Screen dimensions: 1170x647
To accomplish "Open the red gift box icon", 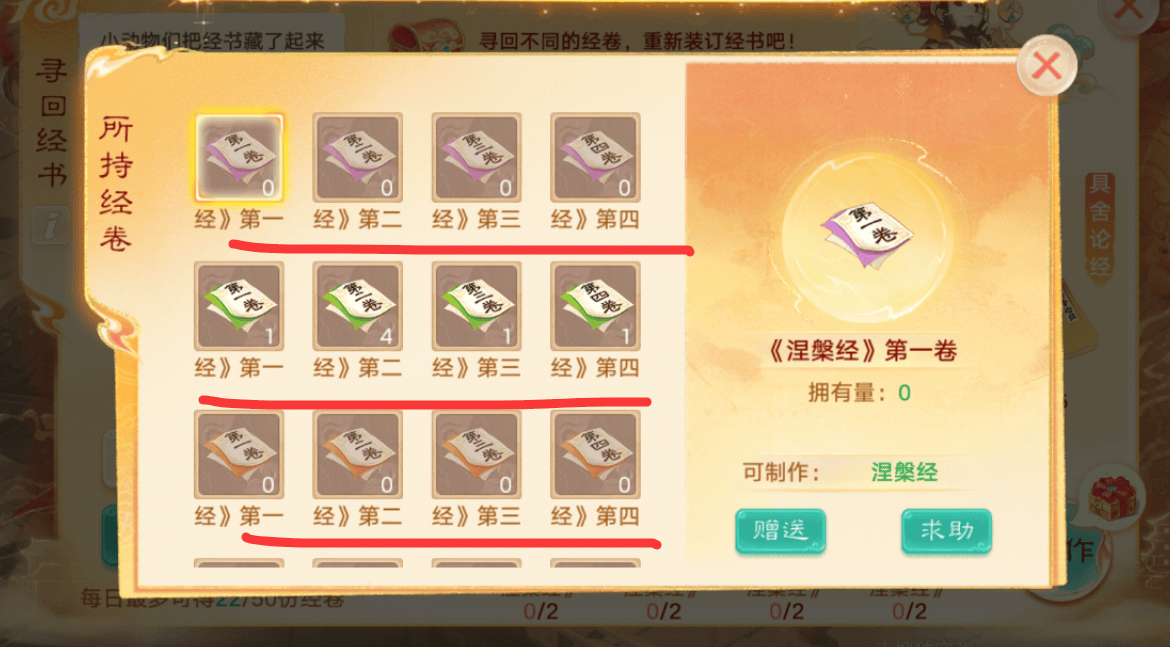I will (1112, 498).
